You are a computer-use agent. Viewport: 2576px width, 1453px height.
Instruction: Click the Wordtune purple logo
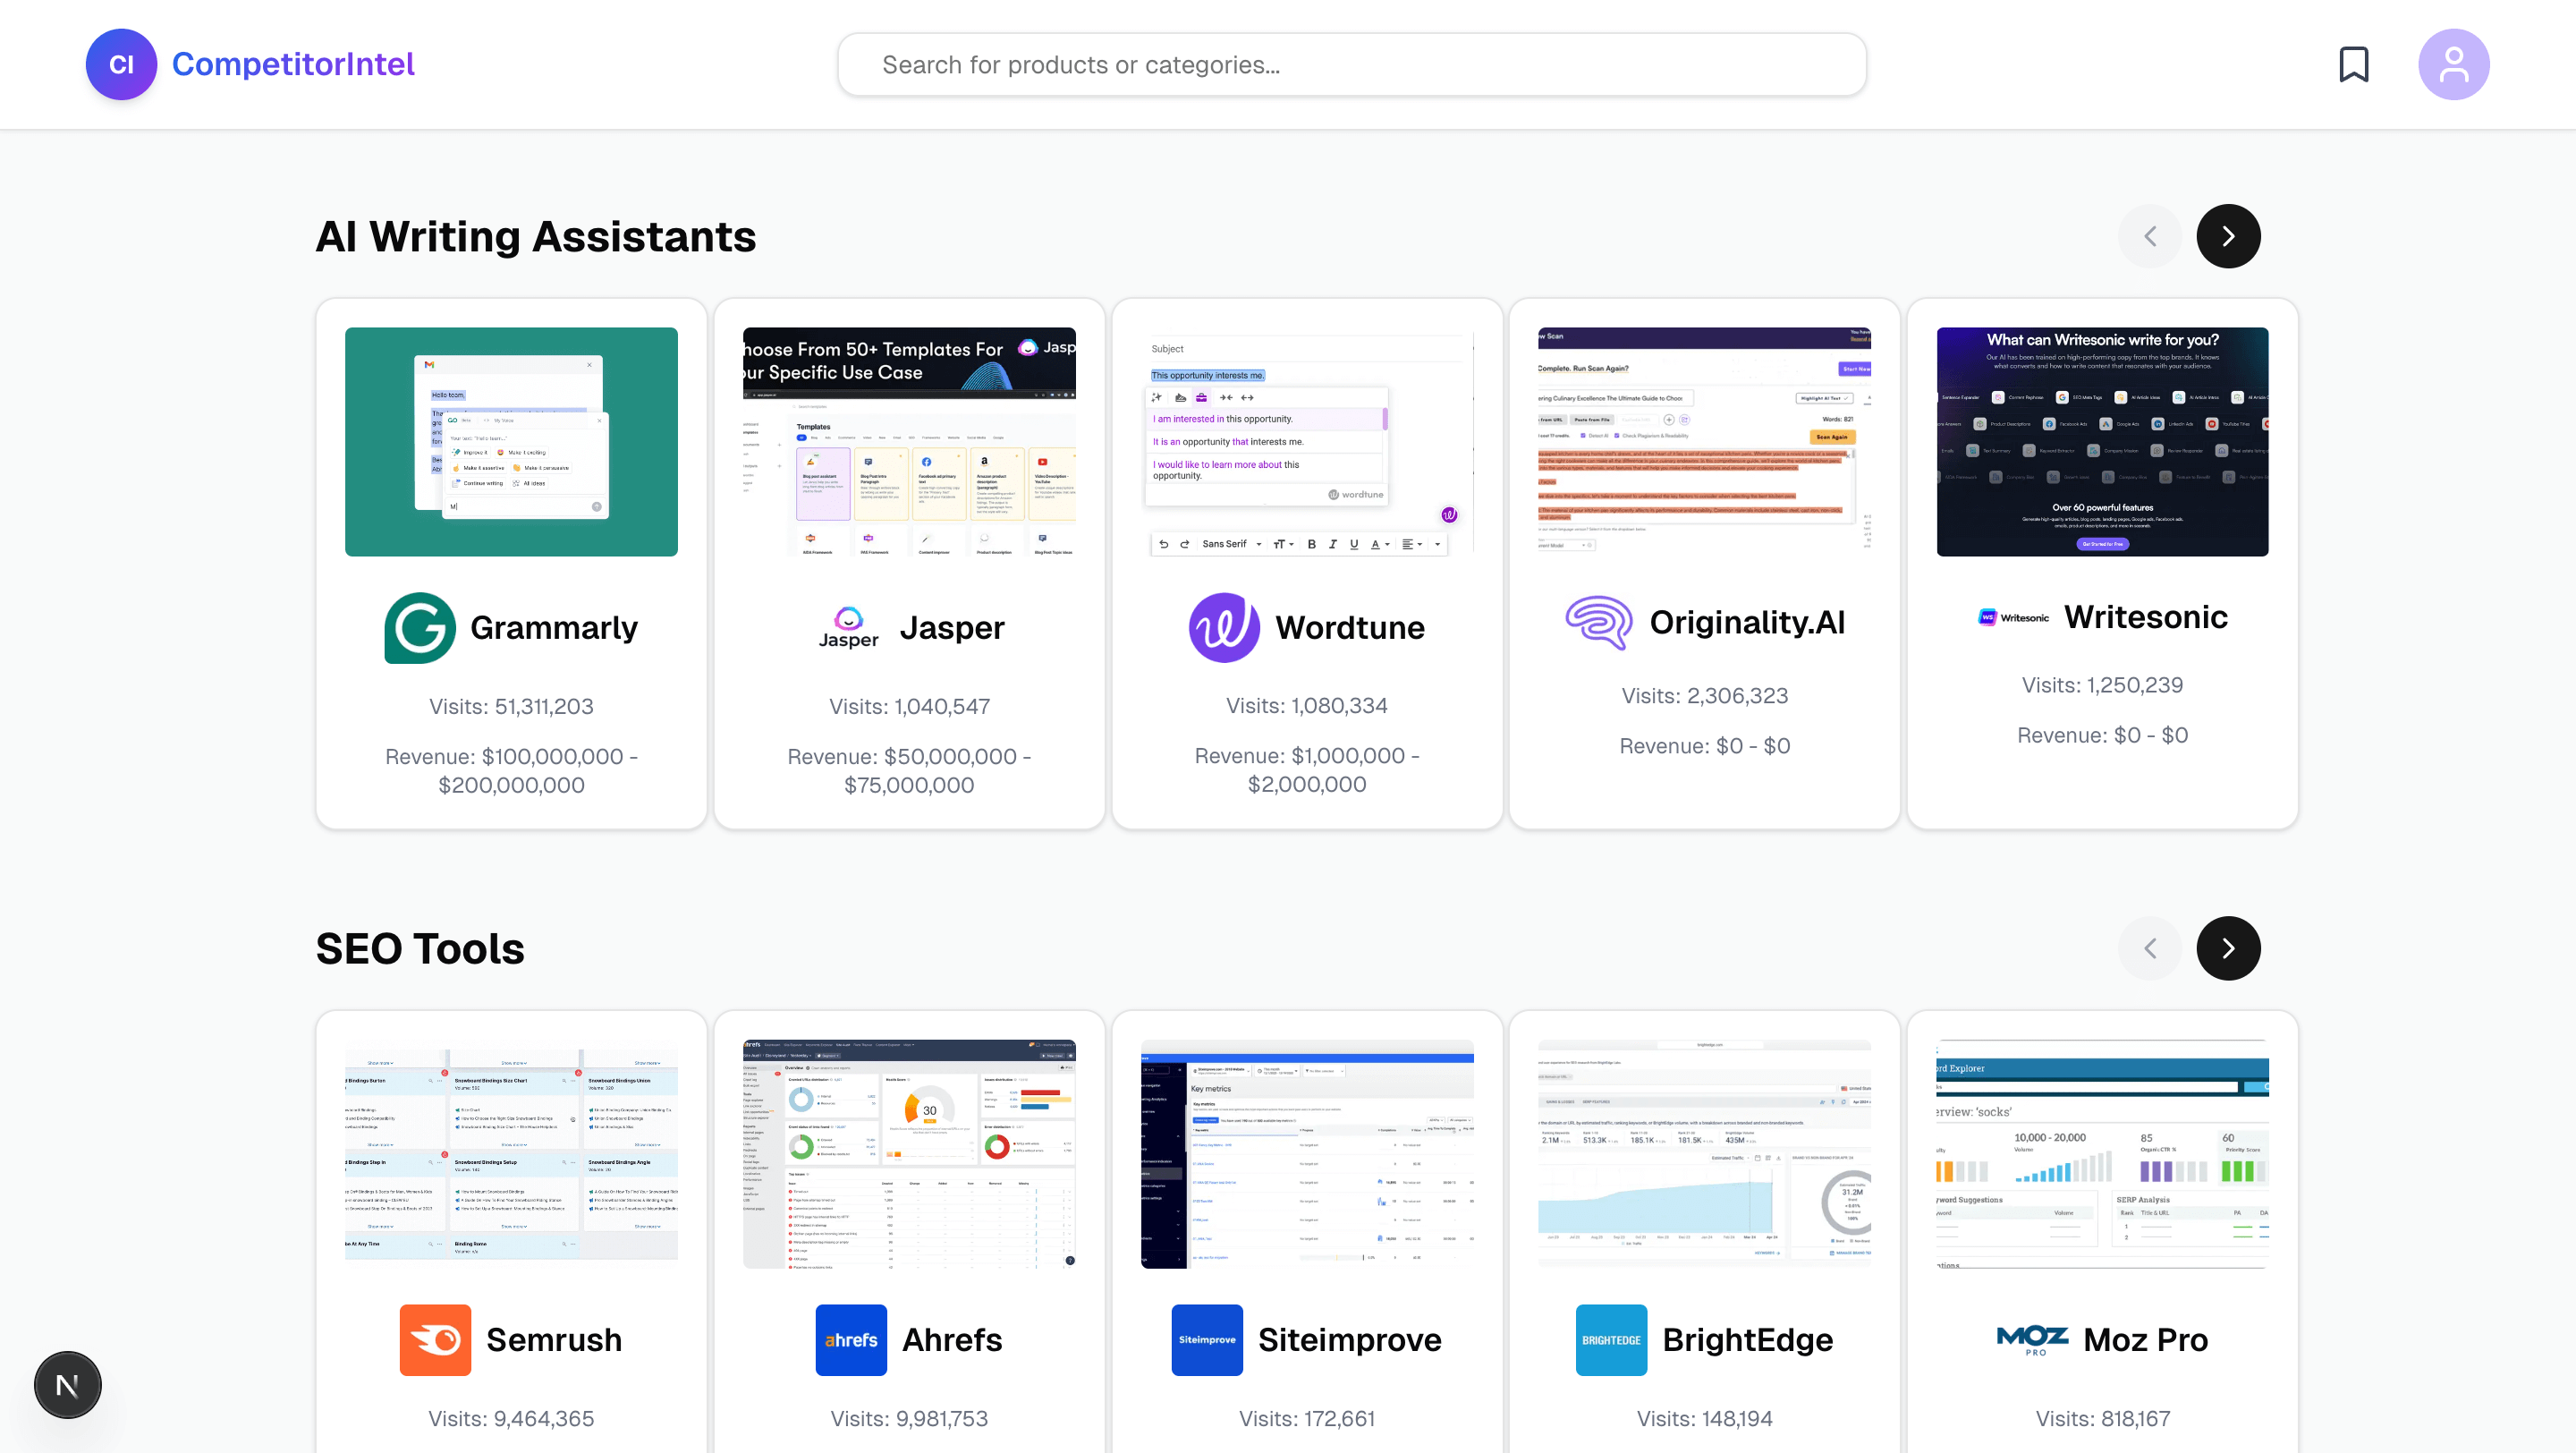point(1224,628)
